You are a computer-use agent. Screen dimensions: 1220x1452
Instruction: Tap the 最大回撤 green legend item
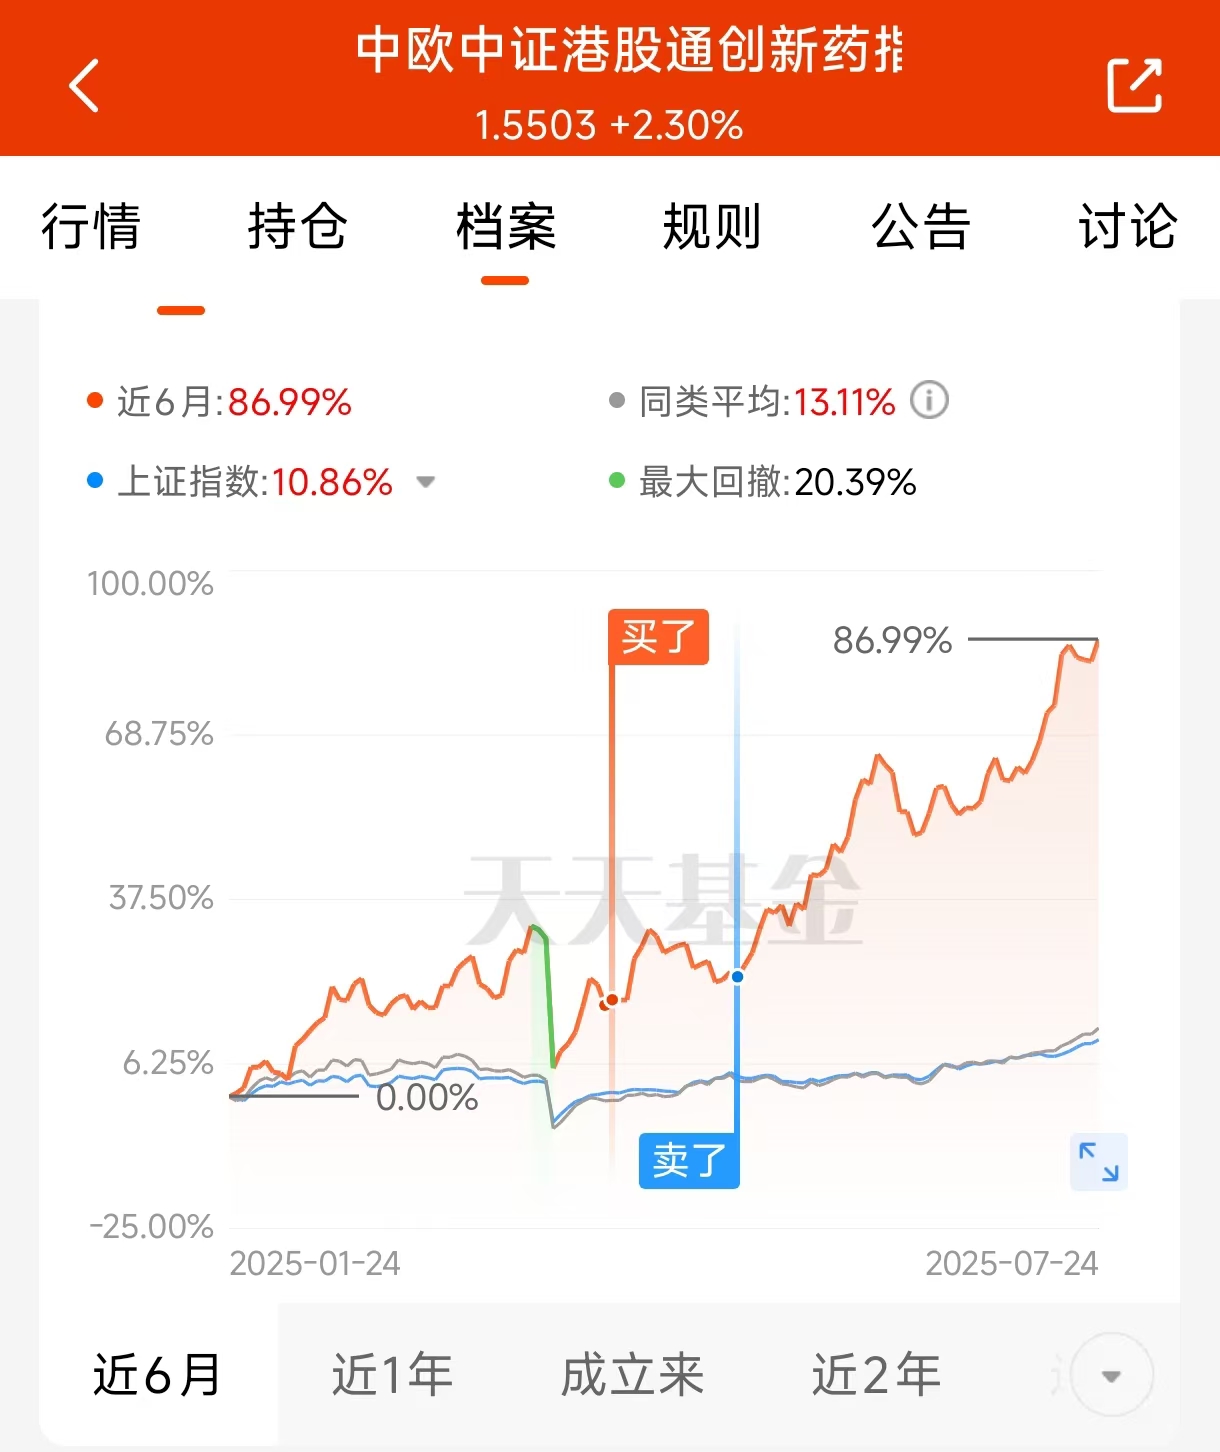(x=763, y=482)
